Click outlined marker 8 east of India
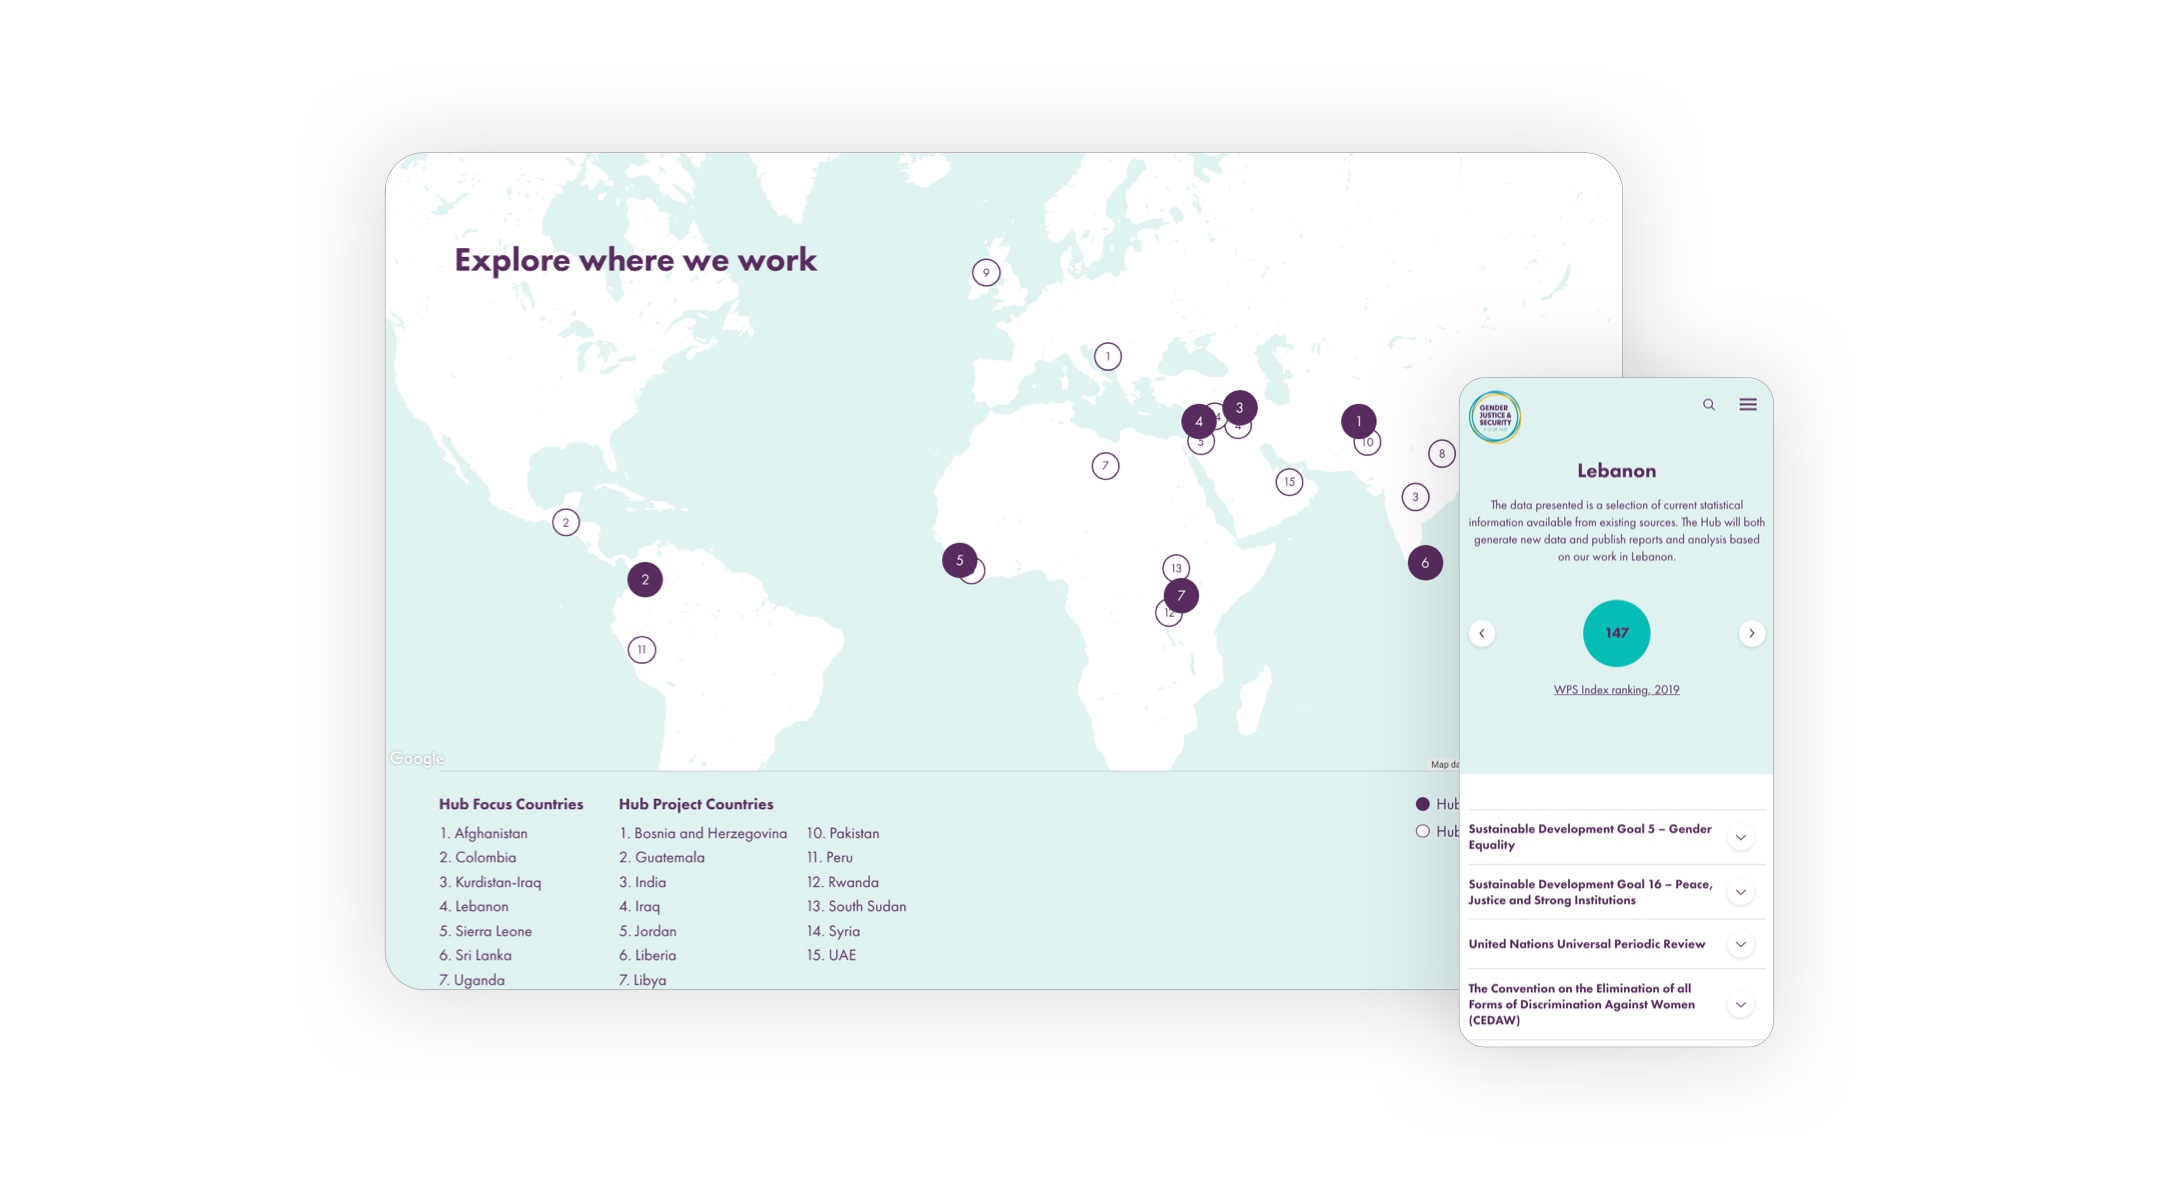 pos(1441,454)
